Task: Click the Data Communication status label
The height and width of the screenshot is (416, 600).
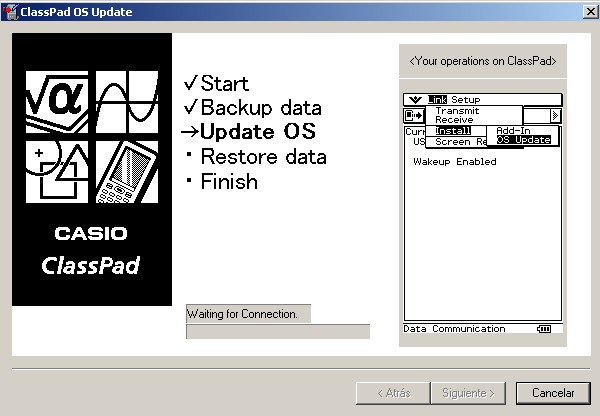Action: coord(454,329)
